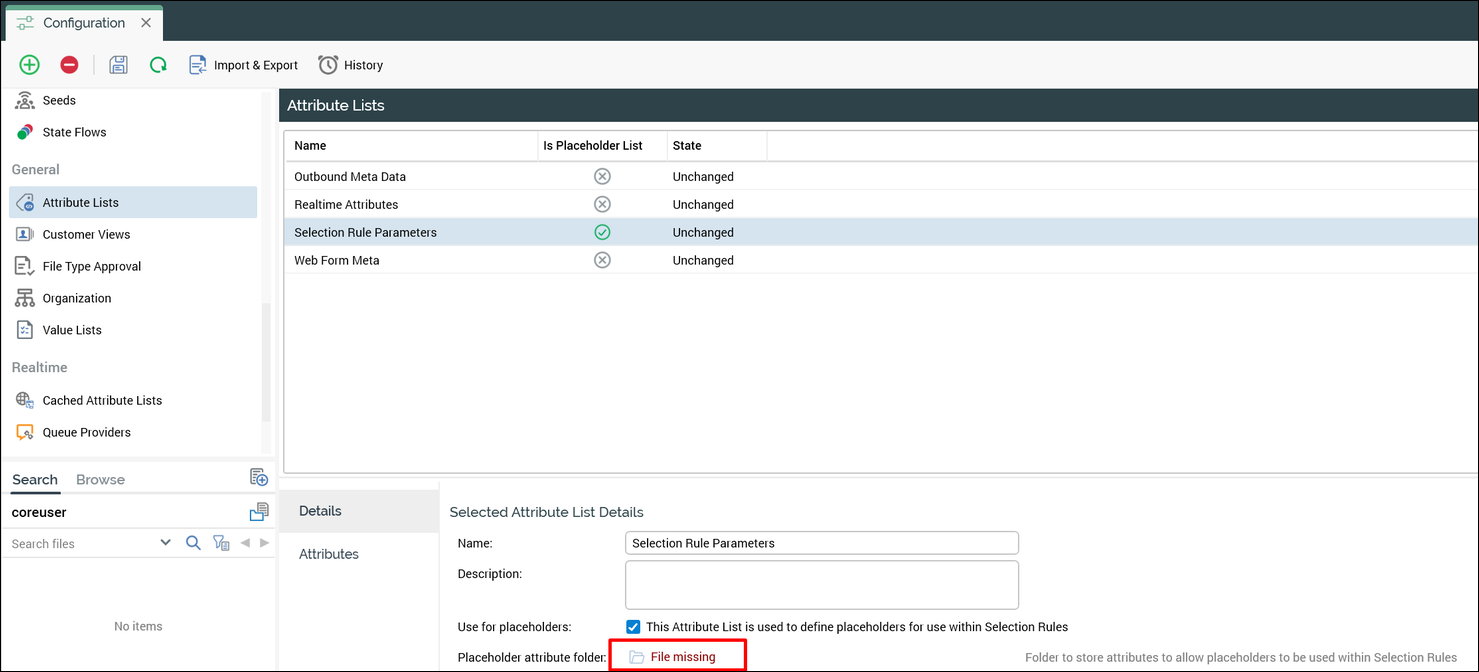This screenshot has width=1479, height=672.
Task: Click placeholder status icon for Outbound Meta Data
Action: 602,177
